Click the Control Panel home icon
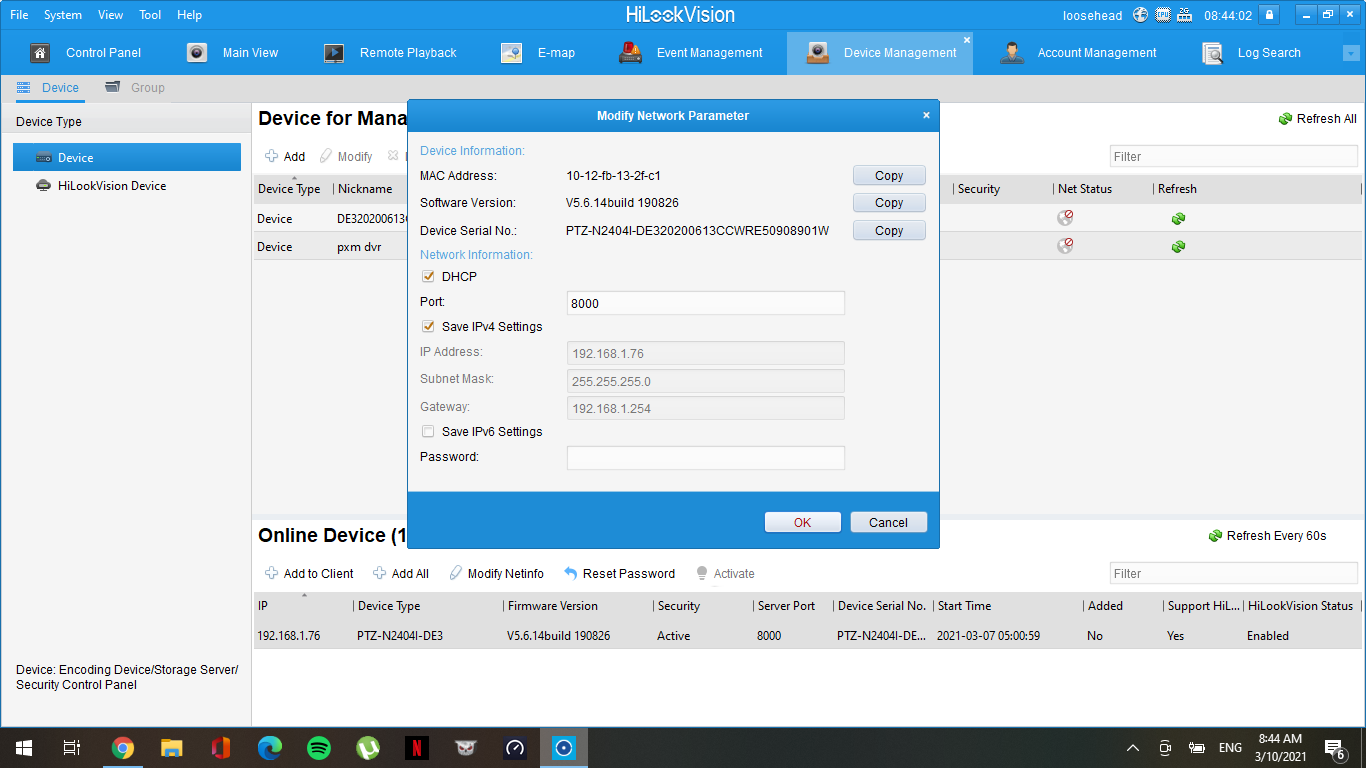Viewport: 1366px width, 768px height. click(40, 53)
